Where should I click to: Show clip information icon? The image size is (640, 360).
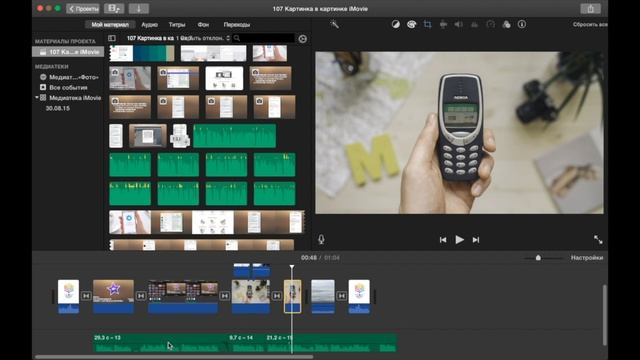coord(522,24)
